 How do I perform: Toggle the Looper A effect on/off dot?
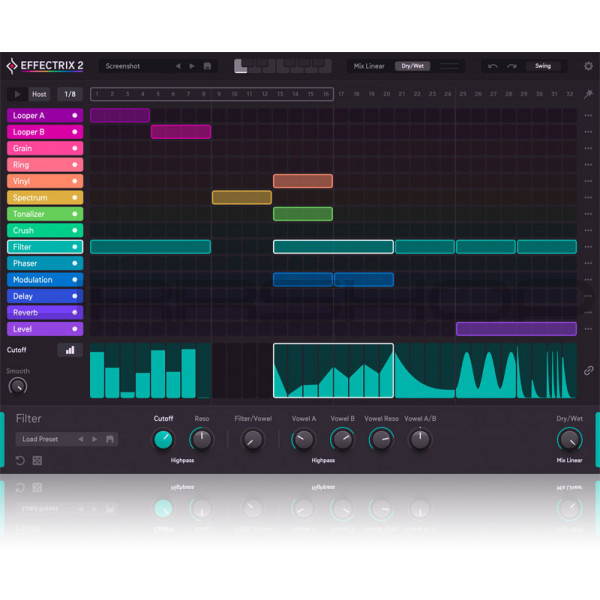pos(74,116)
